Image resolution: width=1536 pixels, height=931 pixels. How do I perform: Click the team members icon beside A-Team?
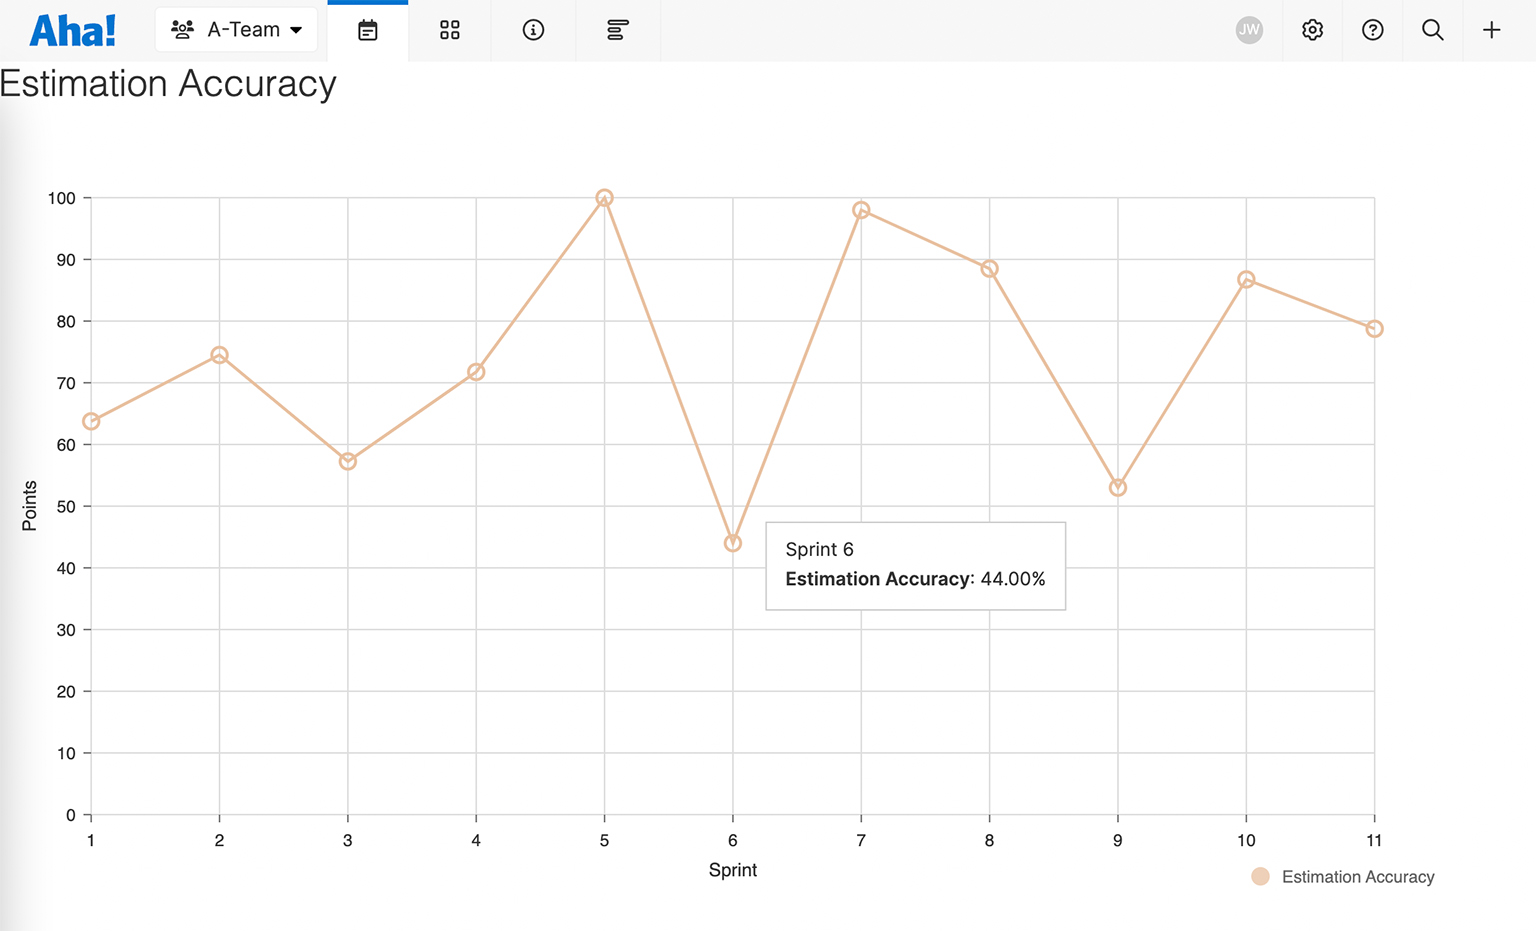tap(182, 29)
